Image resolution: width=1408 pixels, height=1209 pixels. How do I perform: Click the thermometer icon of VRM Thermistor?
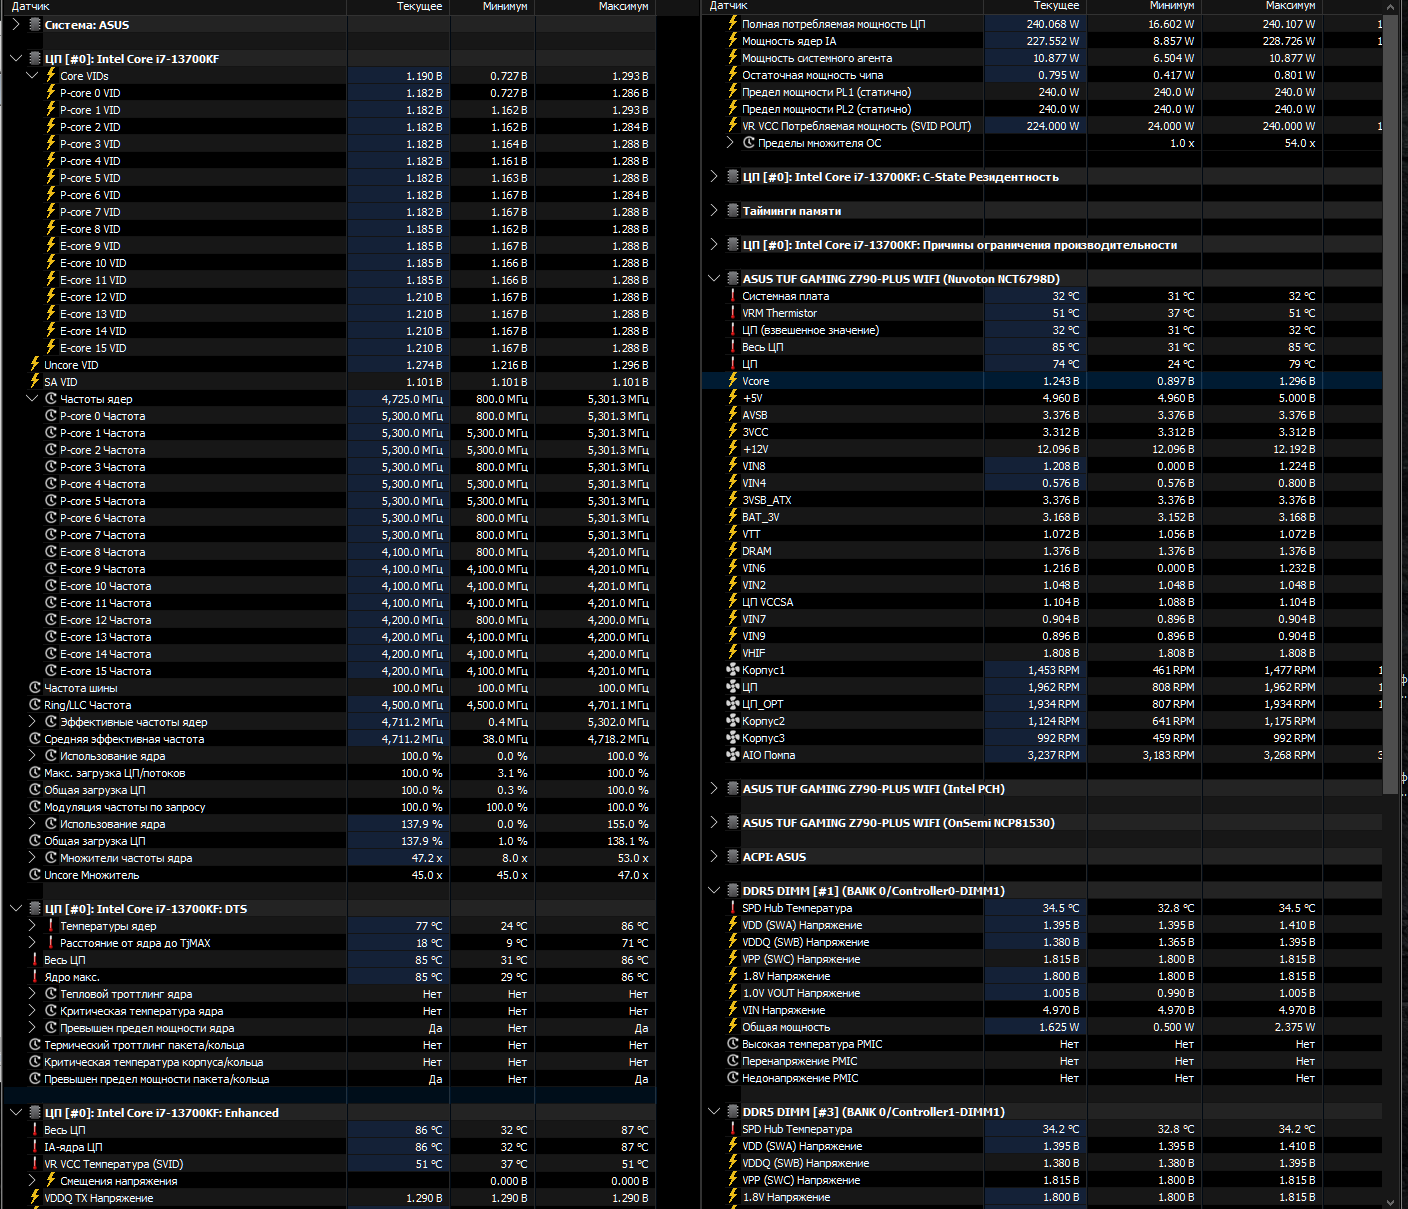[733, 312]
